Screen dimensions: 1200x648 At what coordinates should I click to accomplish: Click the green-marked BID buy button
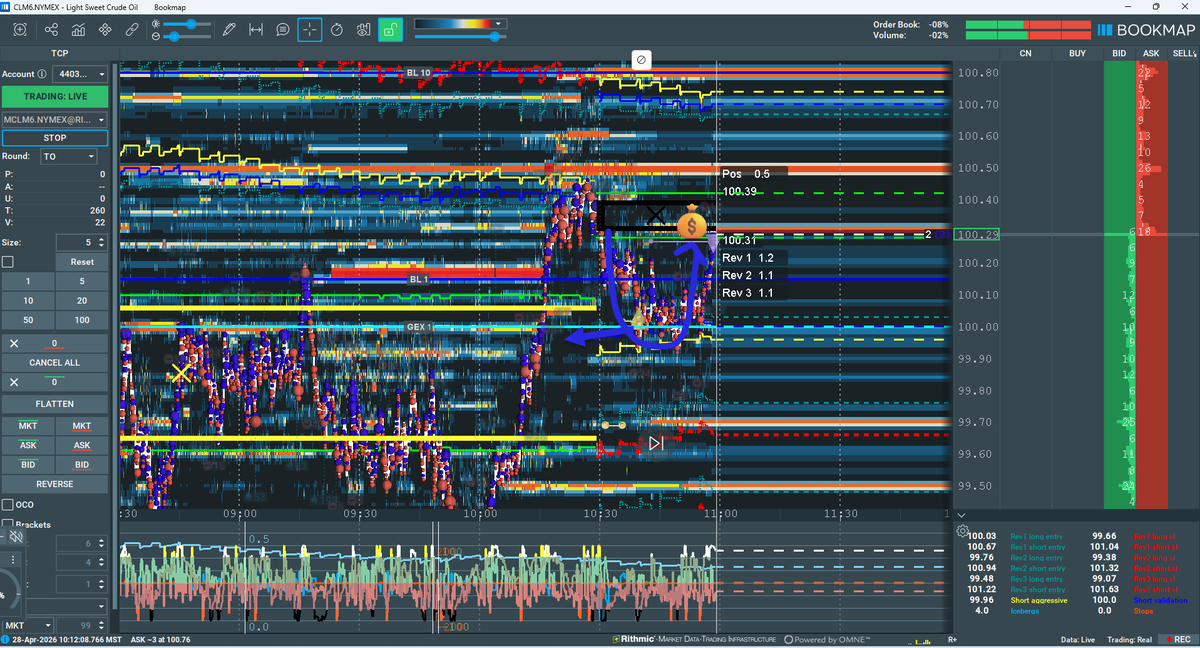(x=28, y=465)
